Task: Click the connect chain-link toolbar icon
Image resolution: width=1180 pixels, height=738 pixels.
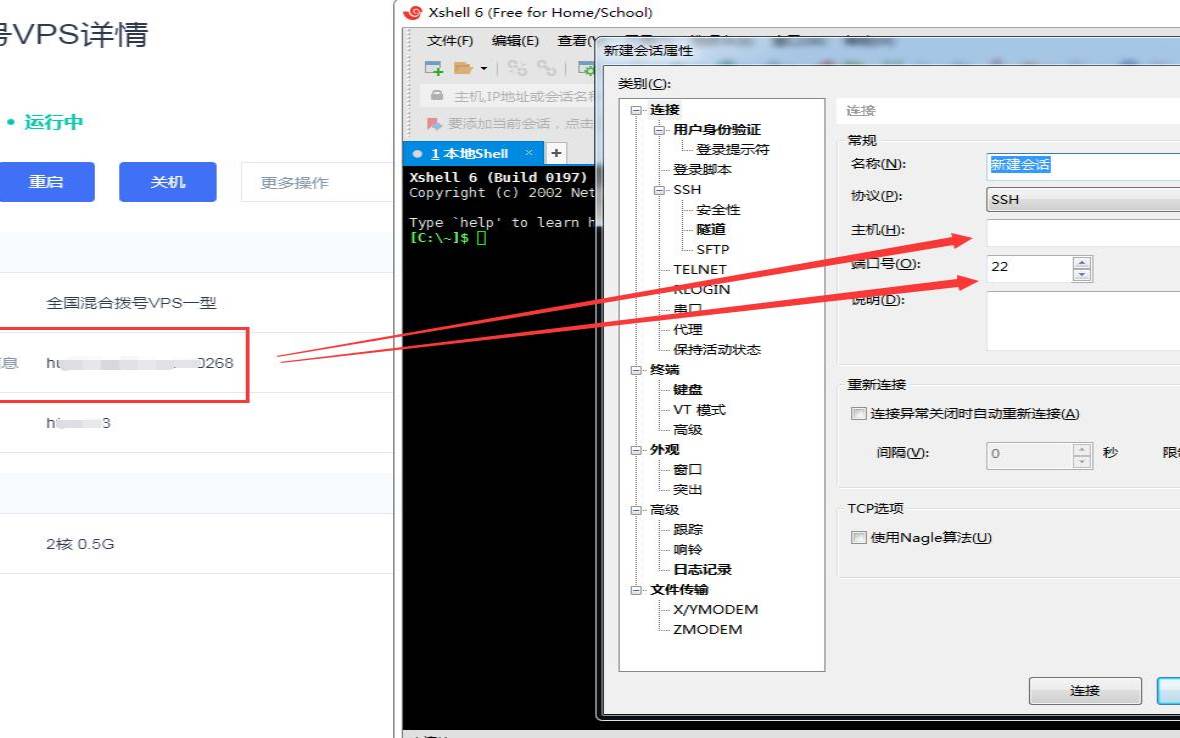Action: pyautogui.click(x=517, y=68)
